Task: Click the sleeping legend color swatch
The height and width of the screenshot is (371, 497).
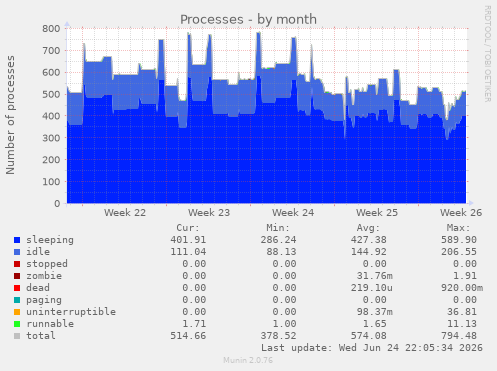Action: pos(17,240)
